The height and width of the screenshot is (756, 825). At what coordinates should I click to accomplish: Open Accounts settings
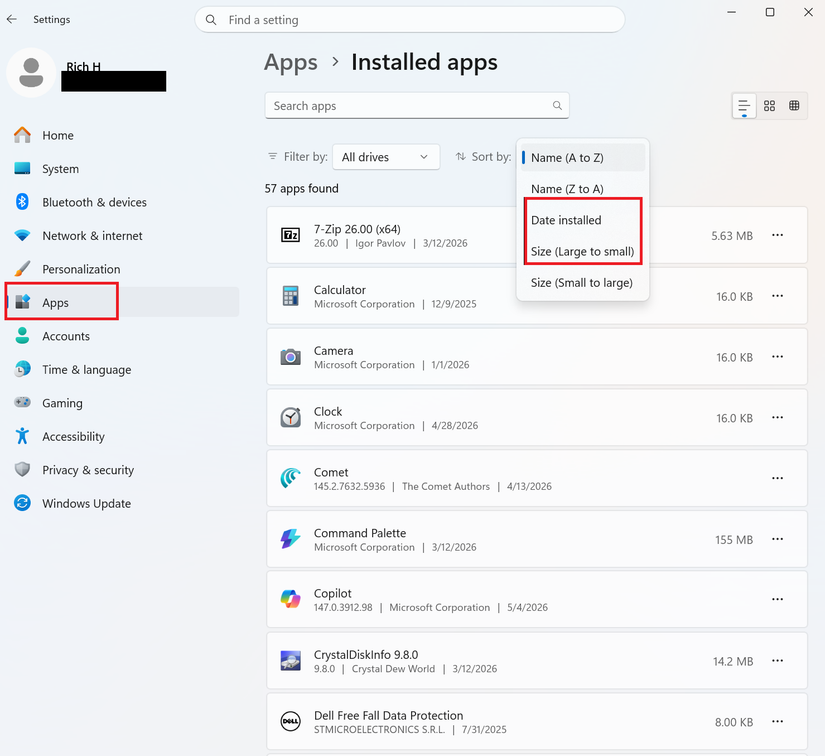coord(122,336)
